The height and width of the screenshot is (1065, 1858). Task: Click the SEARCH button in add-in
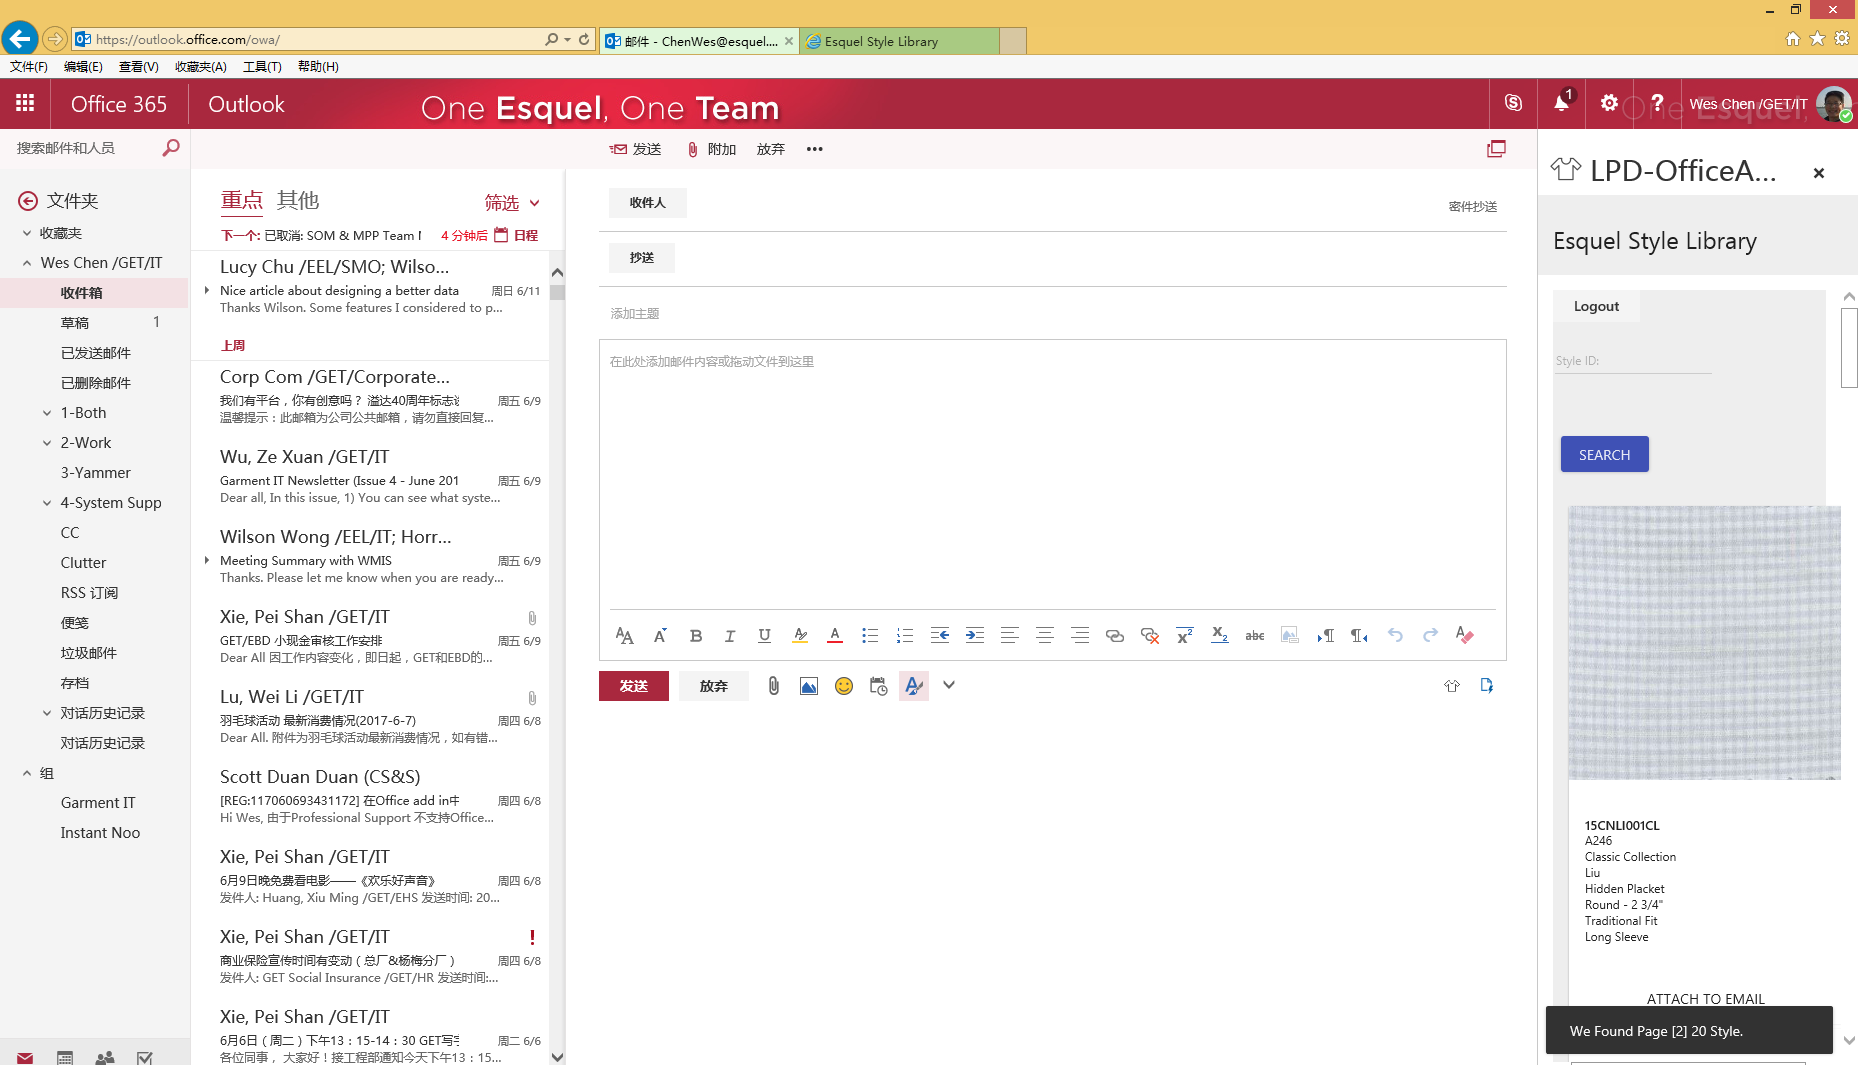point(1605,455)
